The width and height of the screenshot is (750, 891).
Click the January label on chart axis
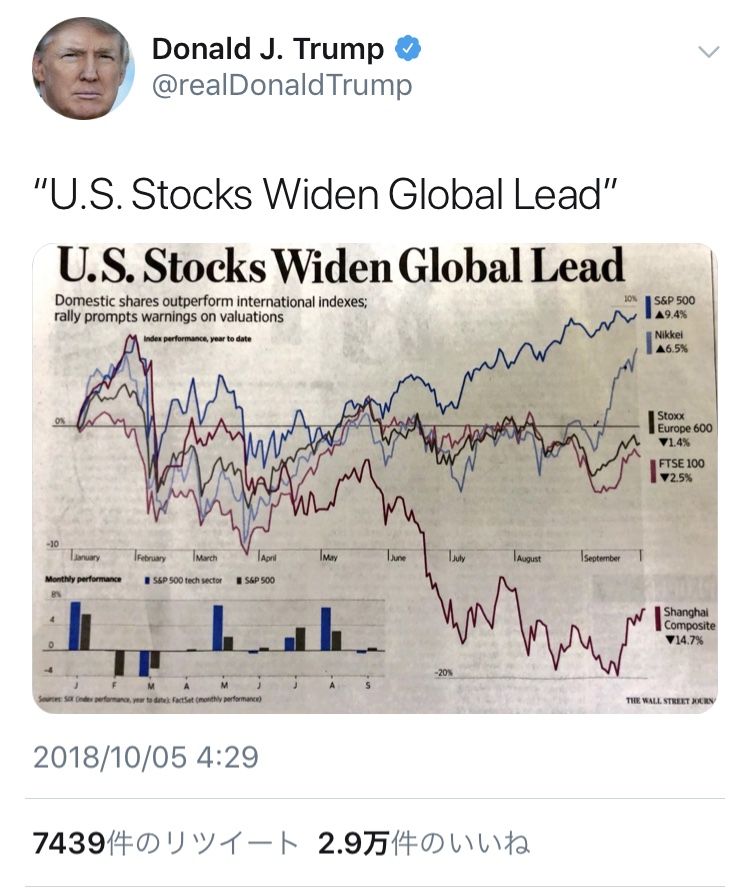(x=92, y=558)
